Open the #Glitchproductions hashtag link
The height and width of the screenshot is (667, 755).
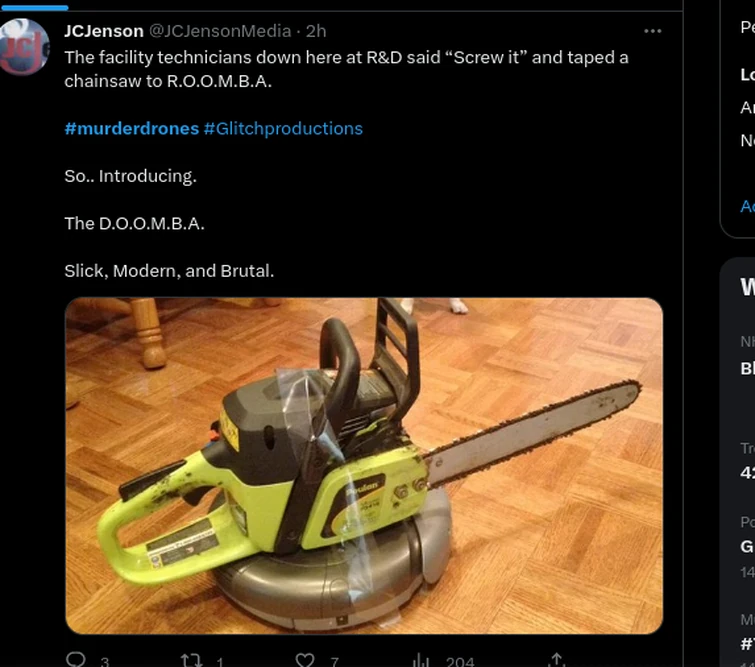pyautogui.click(x=283, y=129)
